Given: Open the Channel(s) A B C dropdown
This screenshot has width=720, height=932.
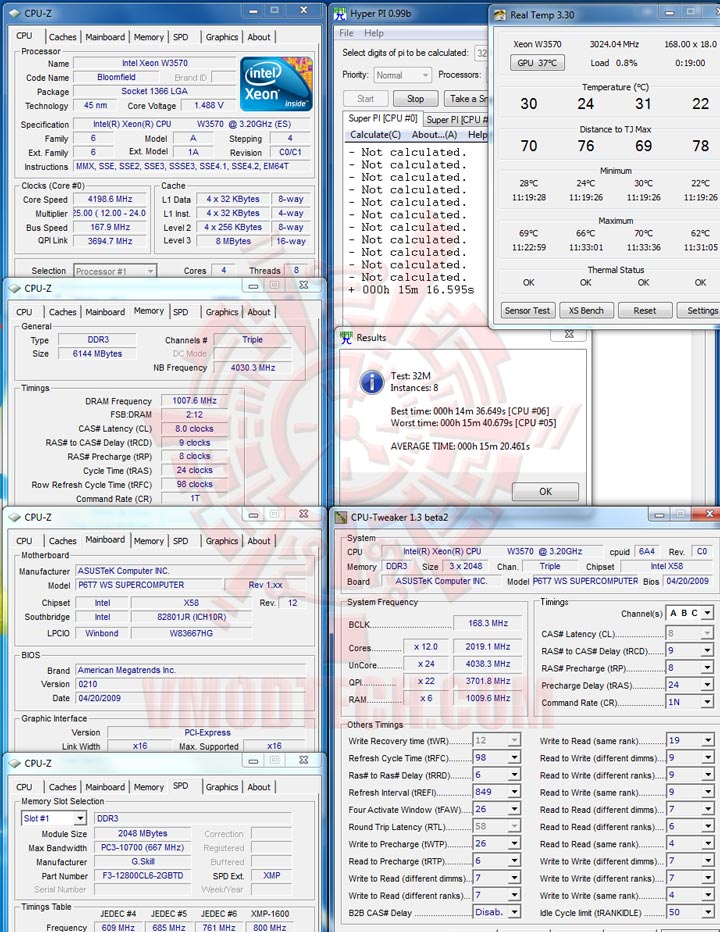Looking at the screenshot, I should [x=690, y=613].
